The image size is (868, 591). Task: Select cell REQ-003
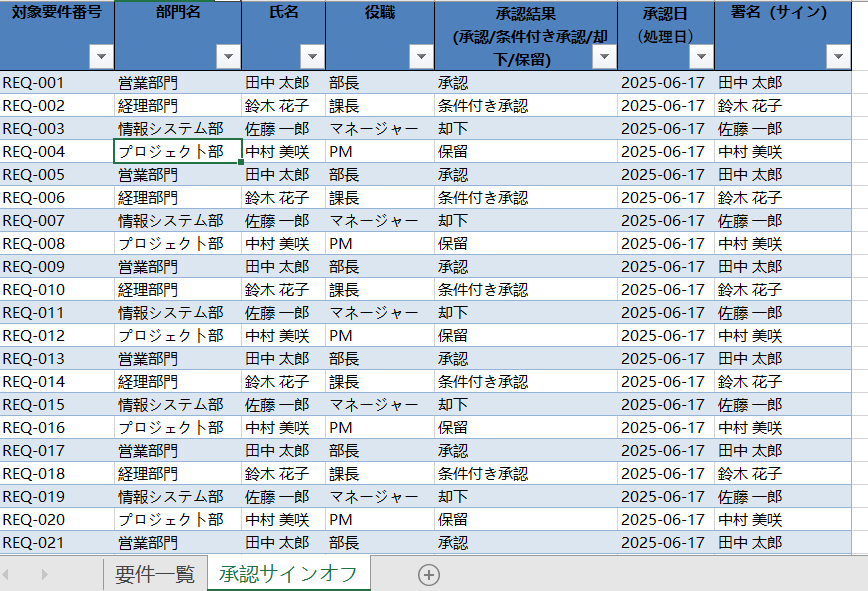pyautogui.click(x=57, y=128)
